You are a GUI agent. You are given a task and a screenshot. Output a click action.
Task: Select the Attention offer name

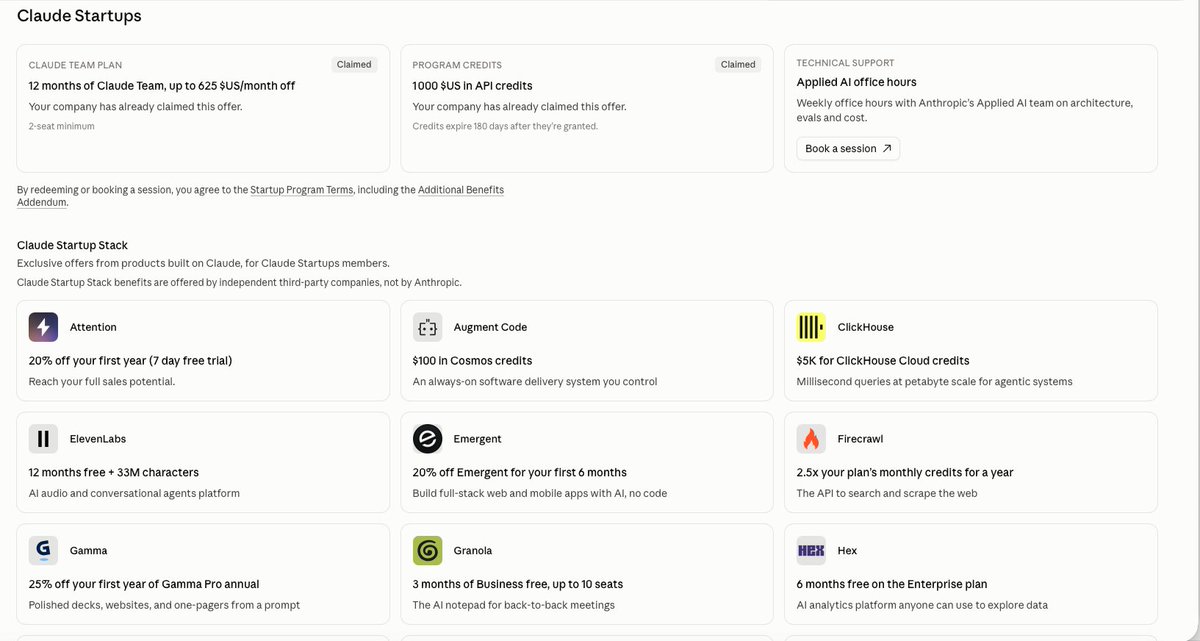93,327
